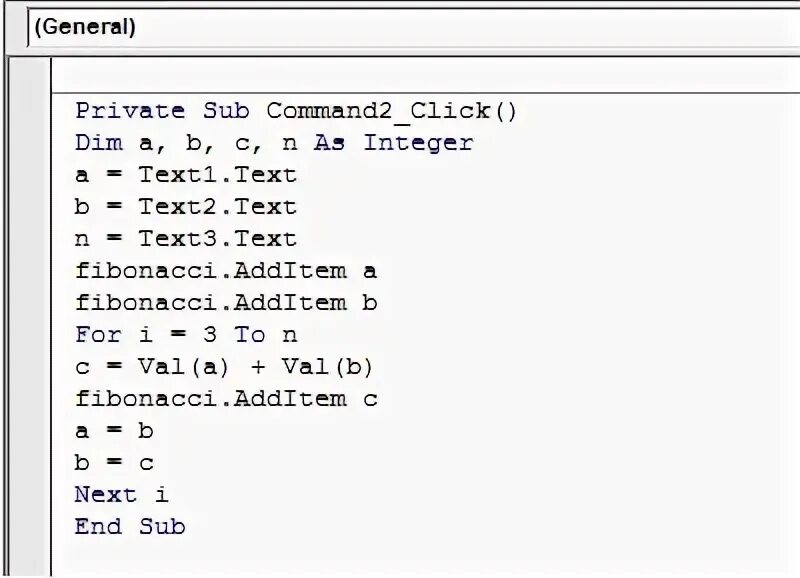Click the Next i statement
Image resolution: width=800 pixels, height=578 pixels.
(x=121, y=495)
